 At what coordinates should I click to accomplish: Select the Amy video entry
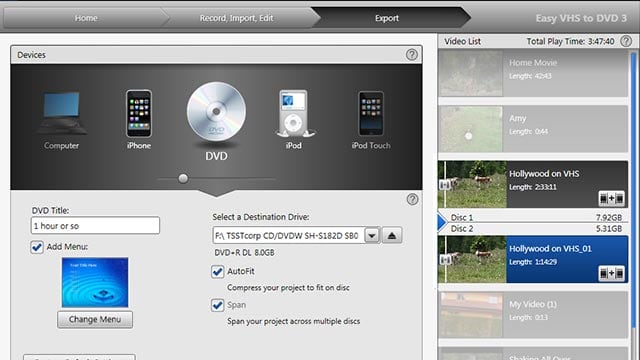click(533, 129)
